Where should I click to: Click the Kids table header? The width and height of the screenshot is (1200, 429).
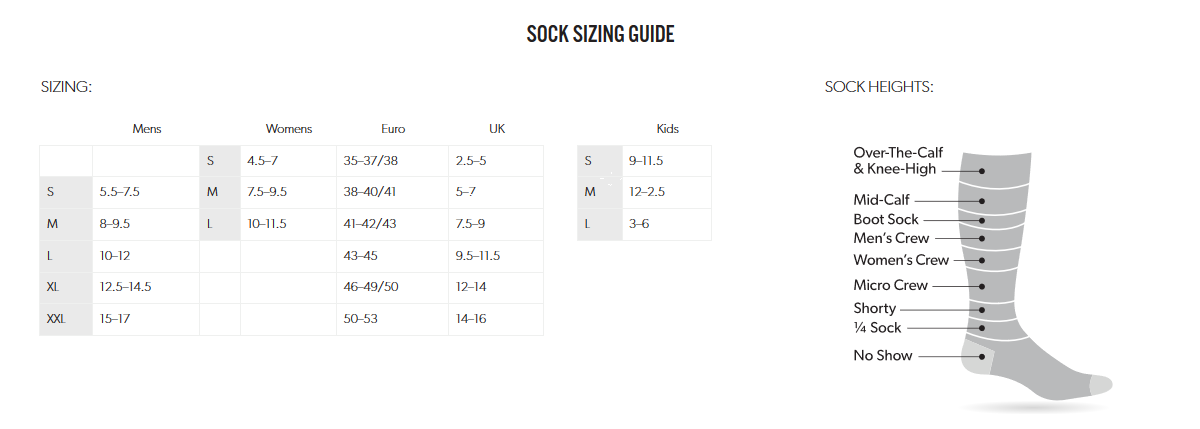click(x=668, y=129)
